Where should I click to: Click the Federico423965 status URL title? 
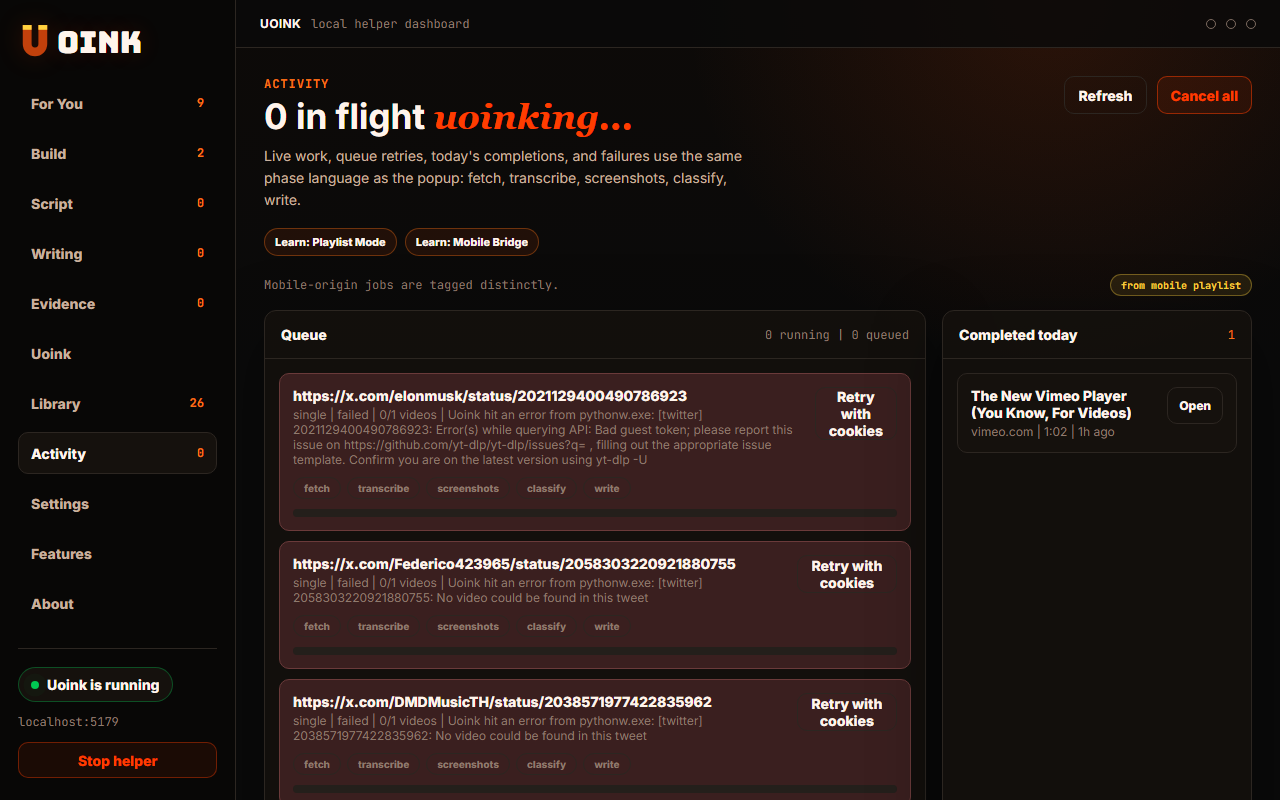514,564
